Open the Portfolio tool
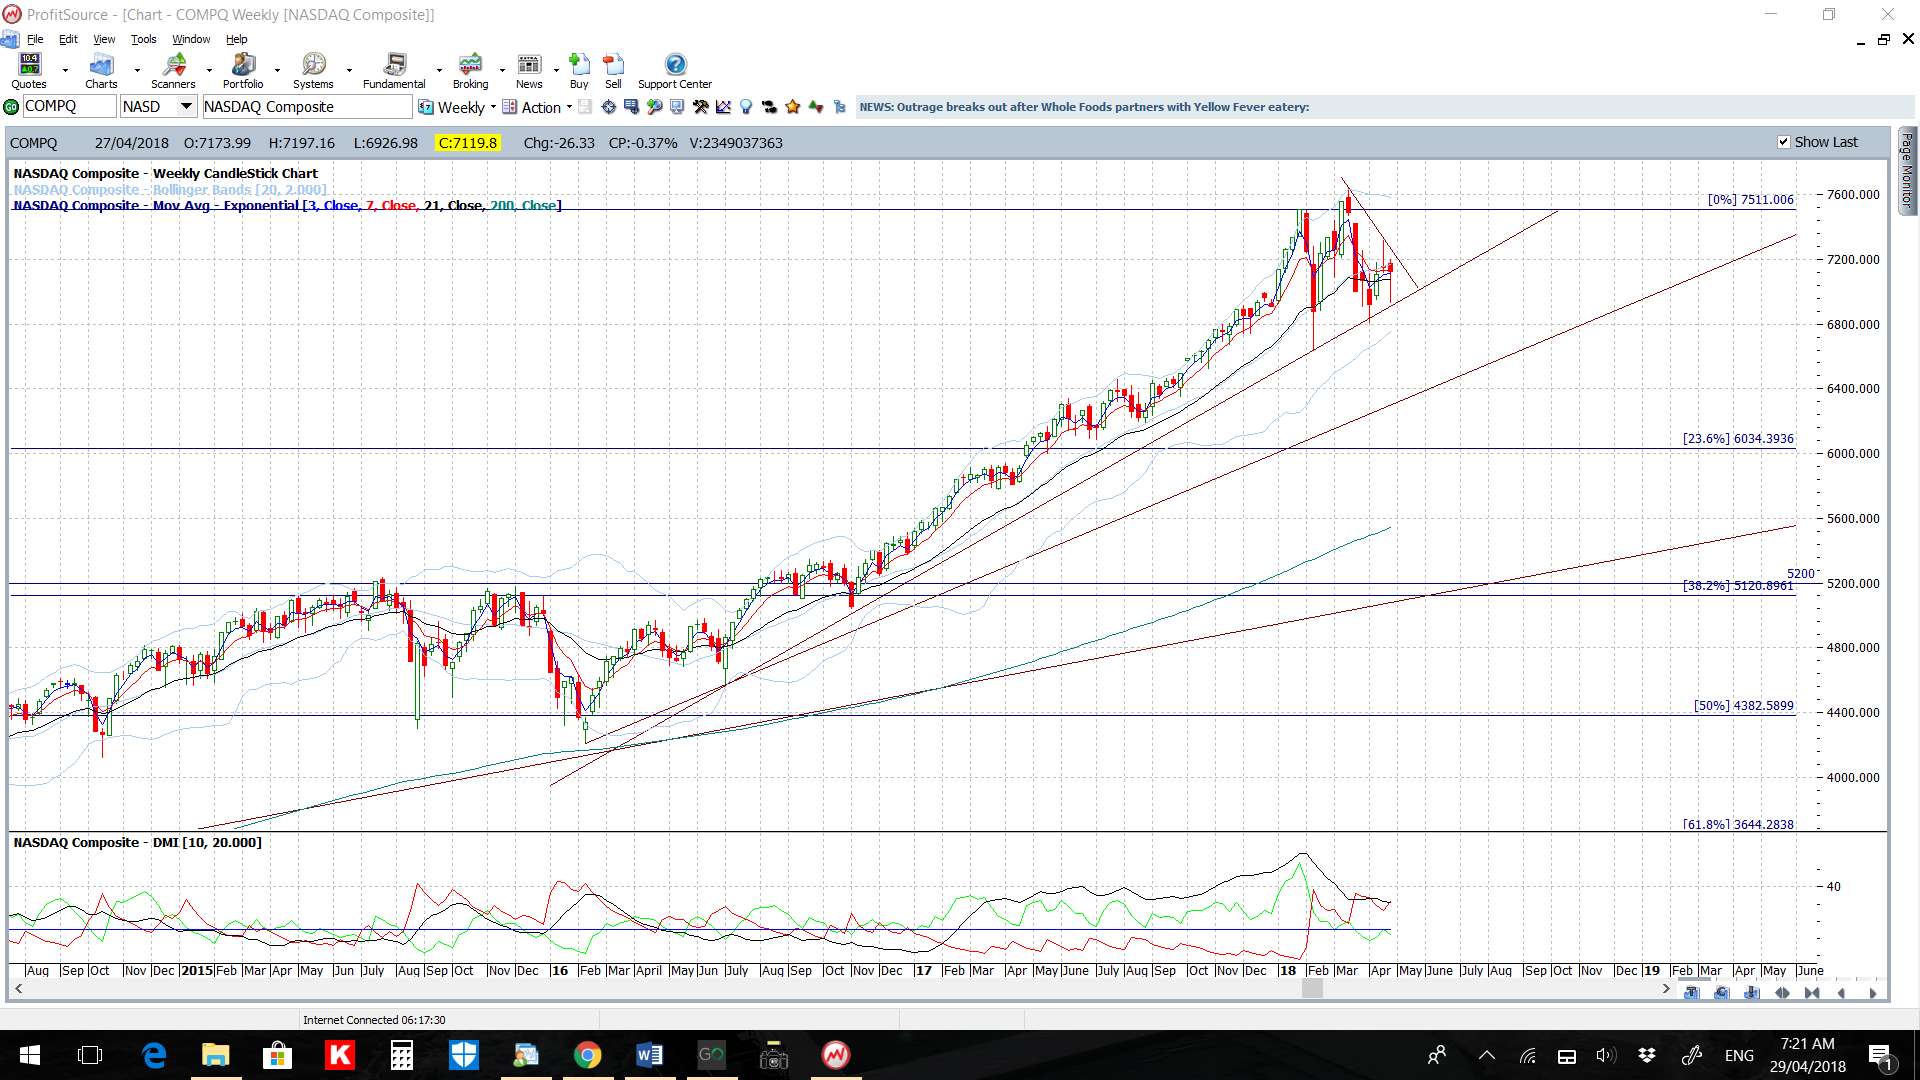Image resolution: width=1920 pixels, height=1080 pixels. (x=243, y=72)
